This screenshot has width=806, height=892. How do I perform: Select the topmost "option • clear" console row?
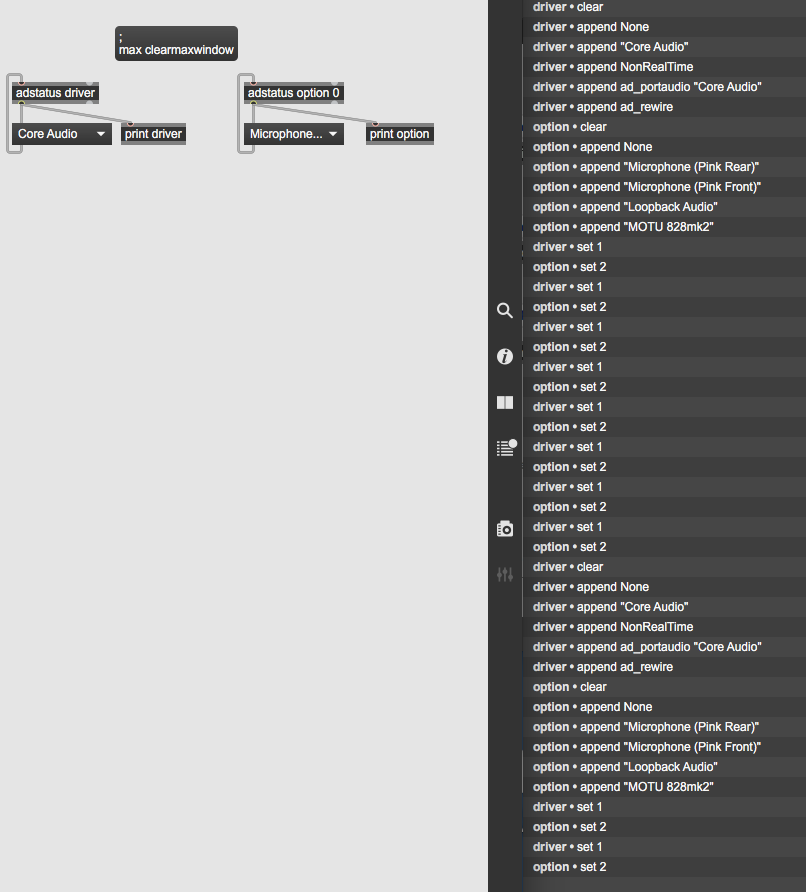click(x=664, y=127)
